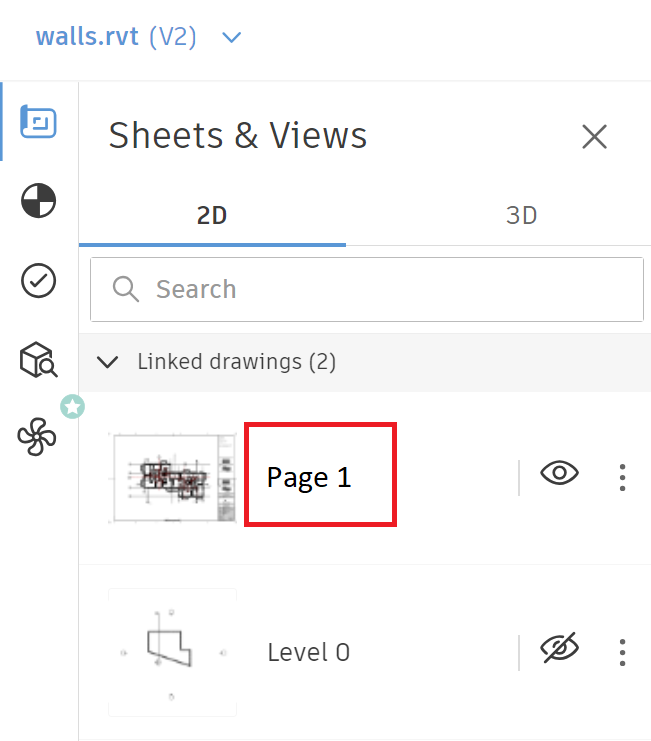Viewport: 651px width, 741px height.
Task: Show the Level 0 drawing with eye toggle
Action: (560, 650)
